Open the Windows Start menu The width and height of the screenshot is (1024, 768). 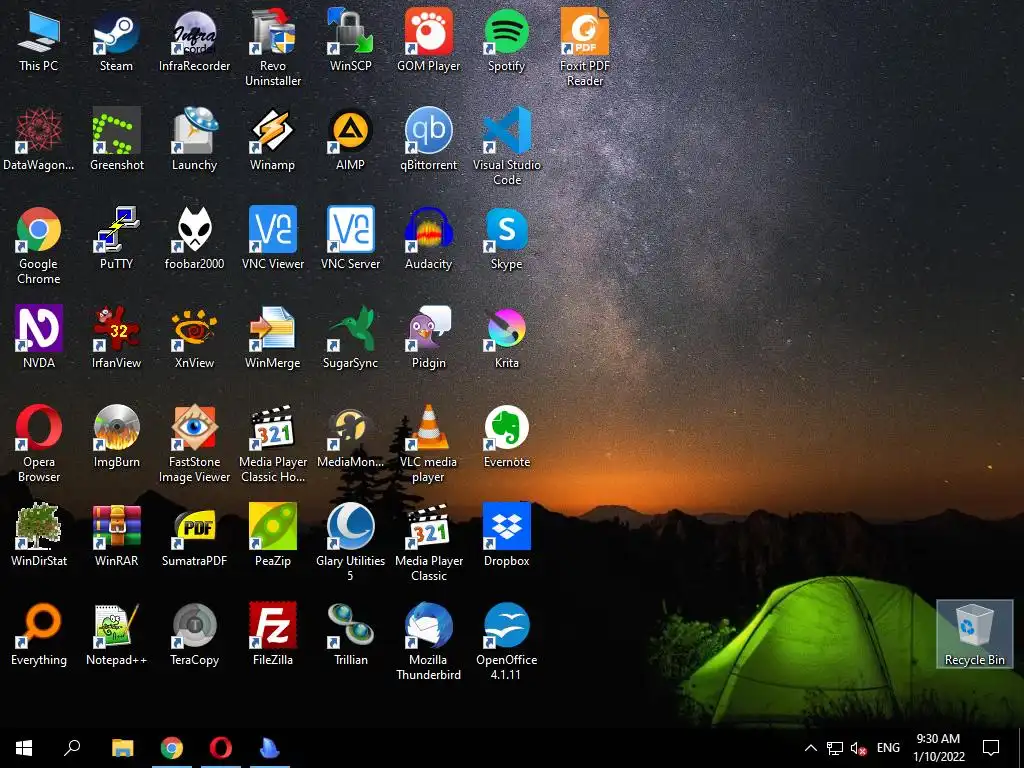point(24,748)
